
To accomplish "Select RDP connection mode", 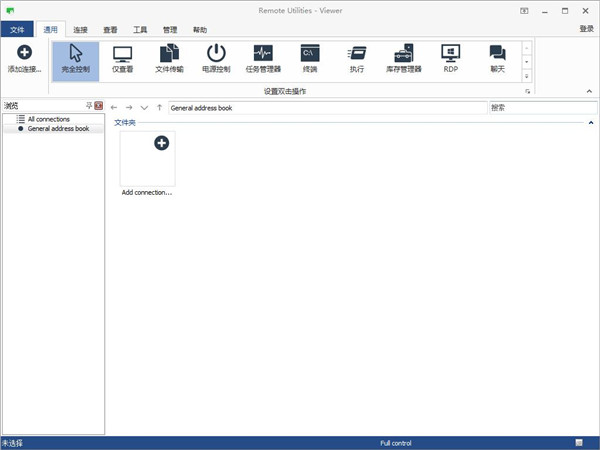I will [450, 58].
